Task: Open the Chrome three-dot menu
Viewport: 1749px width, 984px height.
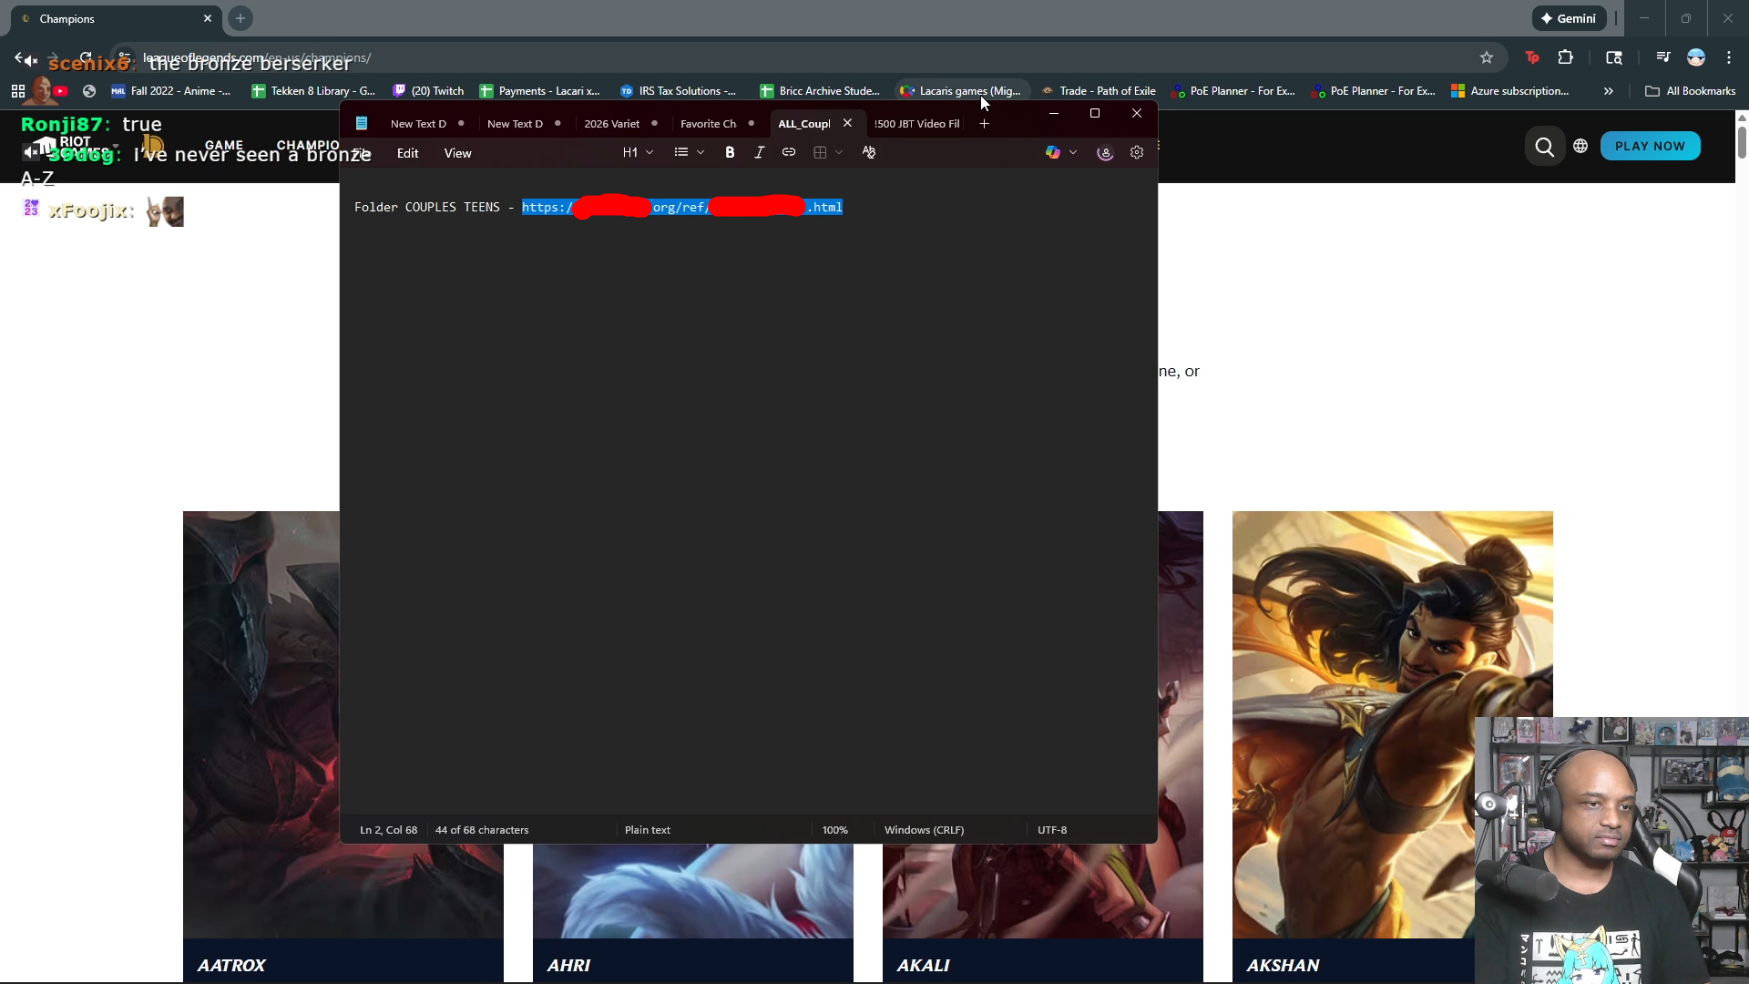Action: [1729, 58]
